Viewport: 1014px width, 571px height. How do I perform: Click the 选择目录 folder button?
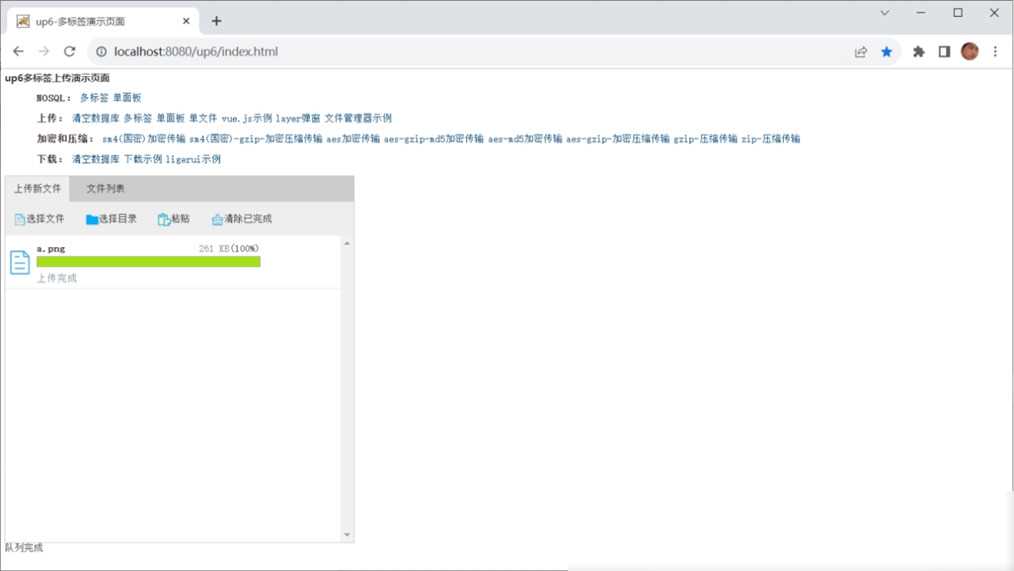111,219
